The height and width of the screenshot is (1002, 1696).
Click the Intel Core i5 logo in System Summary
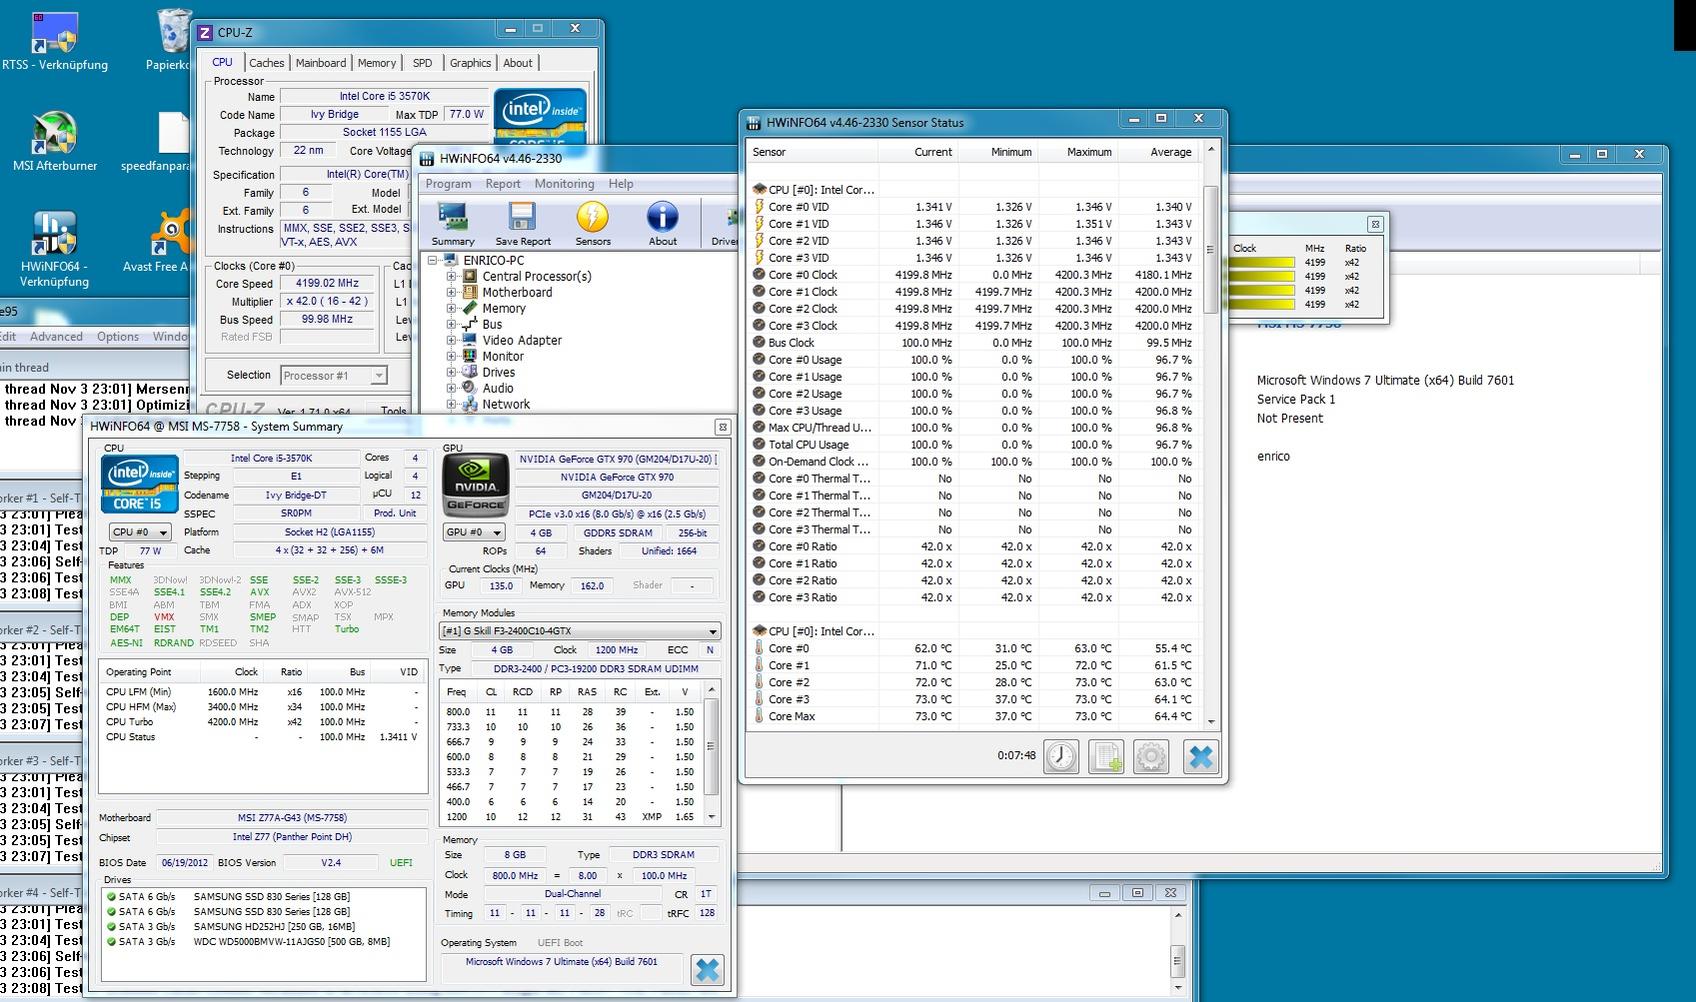tap(140, 485)
